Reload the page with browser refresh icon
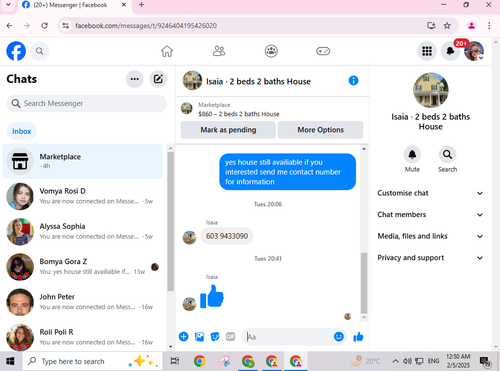 [x=45, y=26]
